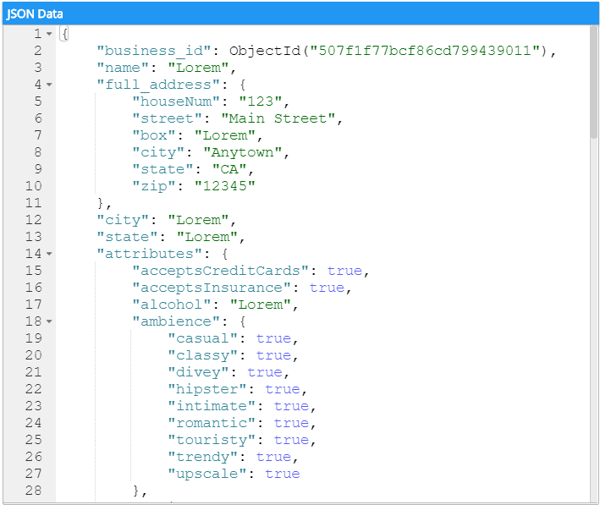The height and width of the screenshot is (505, 600).
Task: Click line number 12 in the gutter
Action: pyautogui.click(x=34, y=220)
